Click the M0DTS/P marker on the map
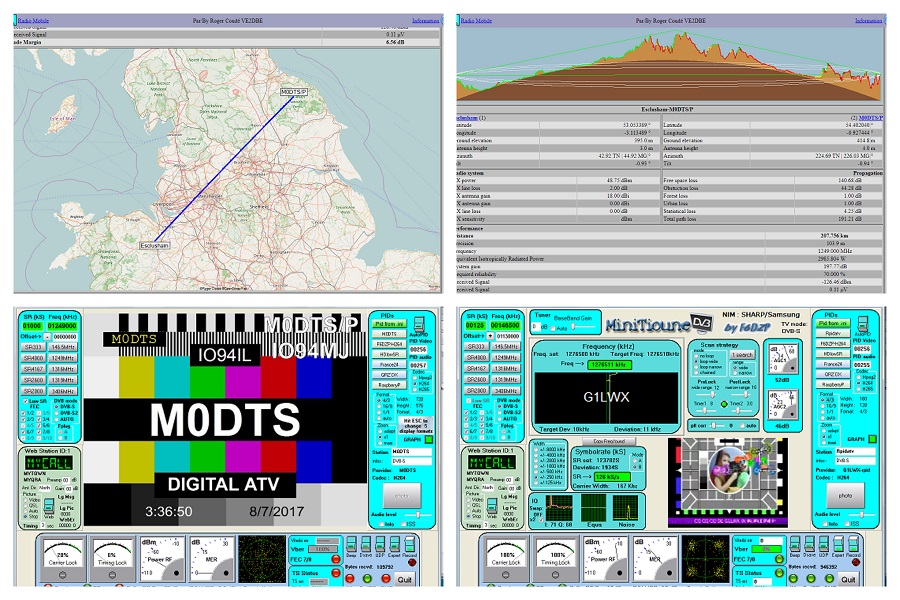 pyautogui.click(x=294, y=92)
